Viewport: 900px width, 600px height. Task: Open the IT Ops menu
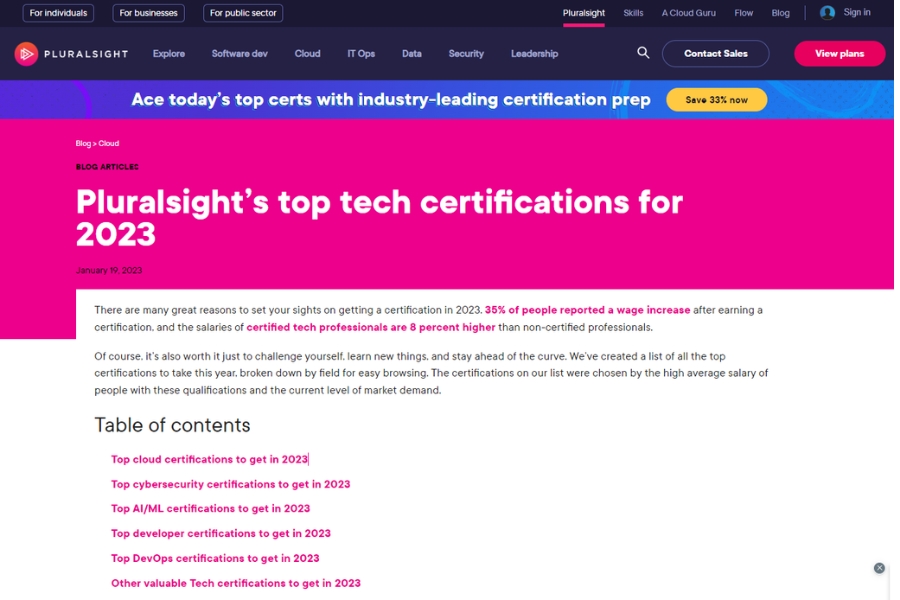click(360, 53)
